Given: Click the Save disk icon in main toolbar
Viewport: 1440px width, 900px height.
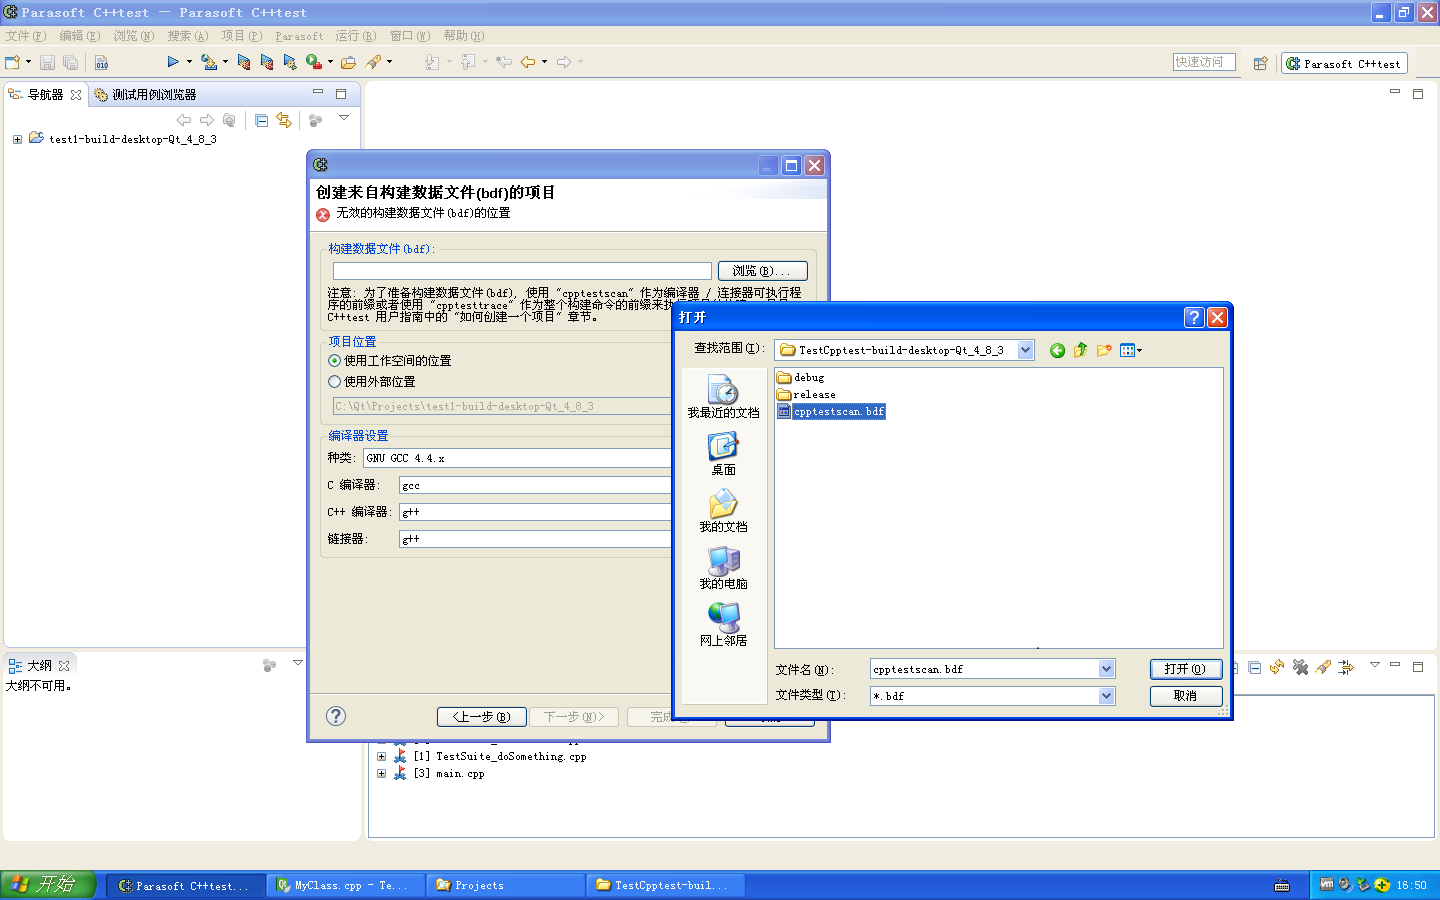Looking at the screenshot, I should pyautogui.click(x=47, y=62).
